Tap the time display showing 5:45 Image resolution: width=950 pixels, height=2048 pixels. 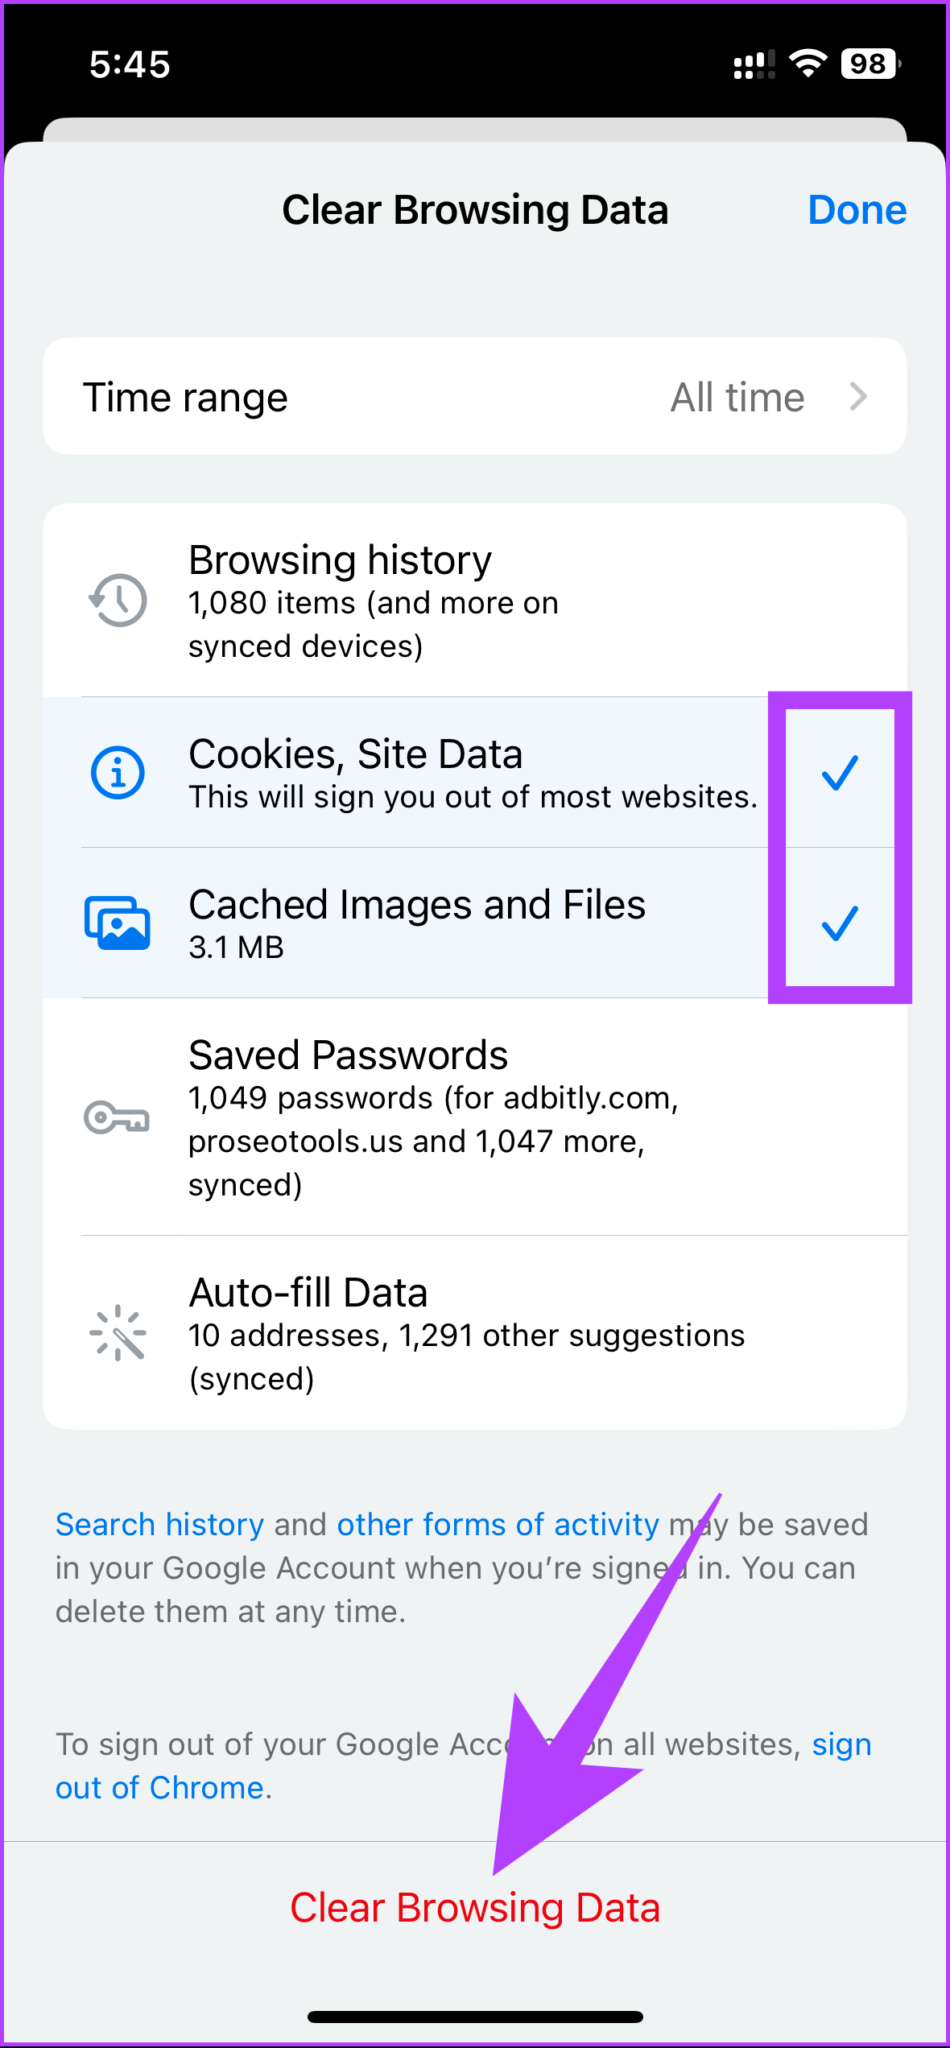[129, 63]
